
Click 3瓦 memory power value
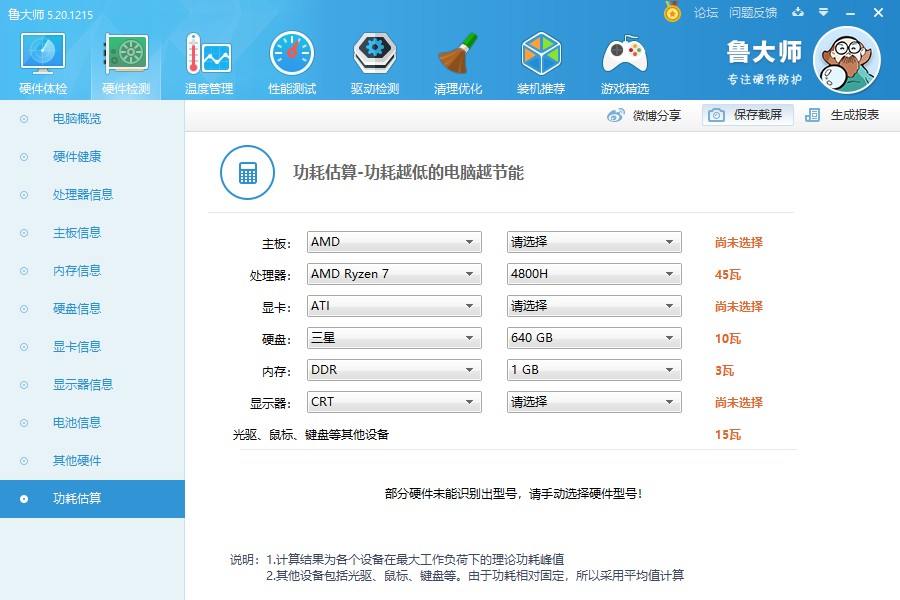pyautogui.click(x=724, y=370)
